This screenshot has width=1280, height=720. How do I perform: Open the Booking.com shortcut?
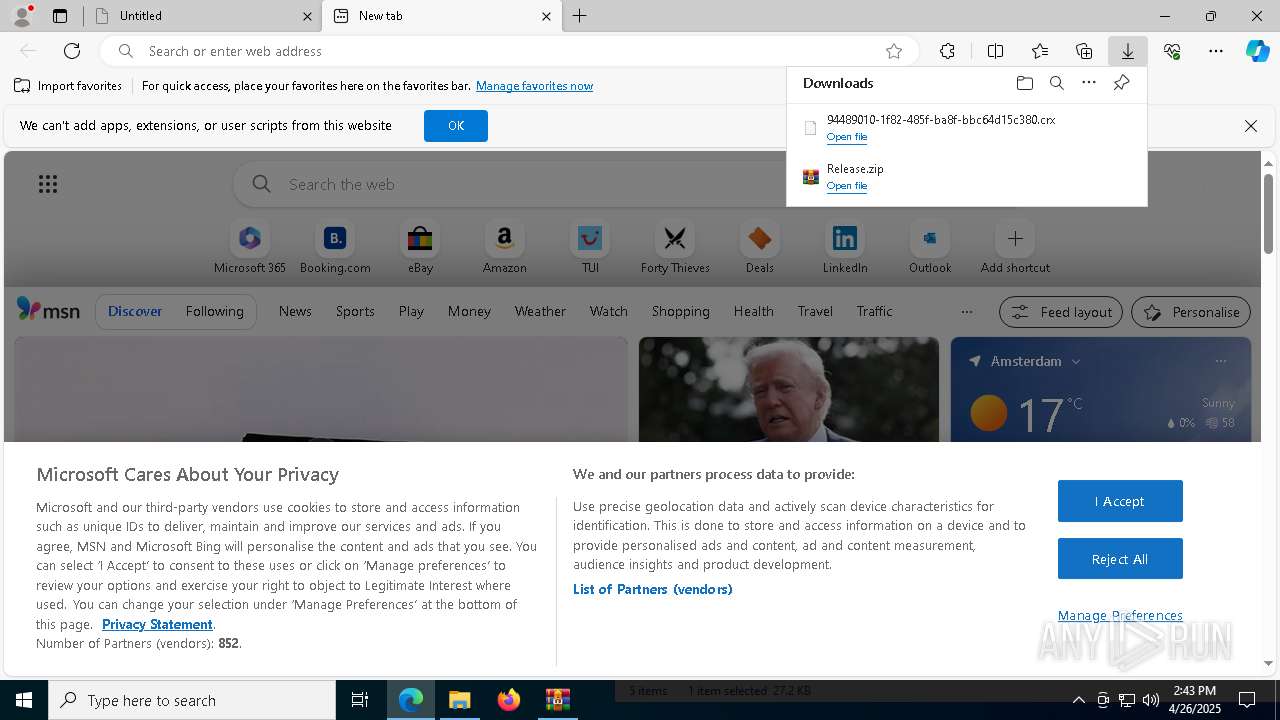pyautogui.click(x=335, y=248)
